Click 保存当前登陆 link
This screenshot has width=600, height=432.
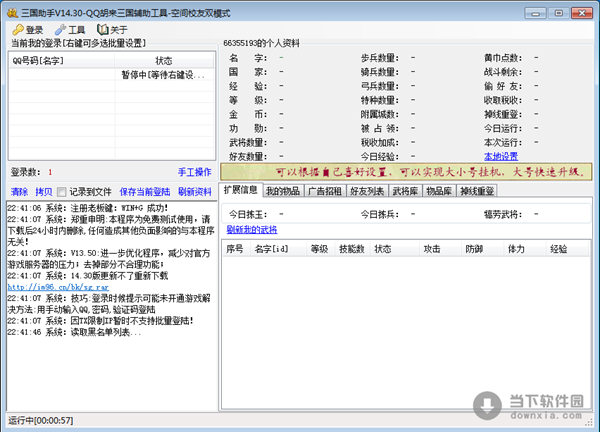tap(145, 192)
